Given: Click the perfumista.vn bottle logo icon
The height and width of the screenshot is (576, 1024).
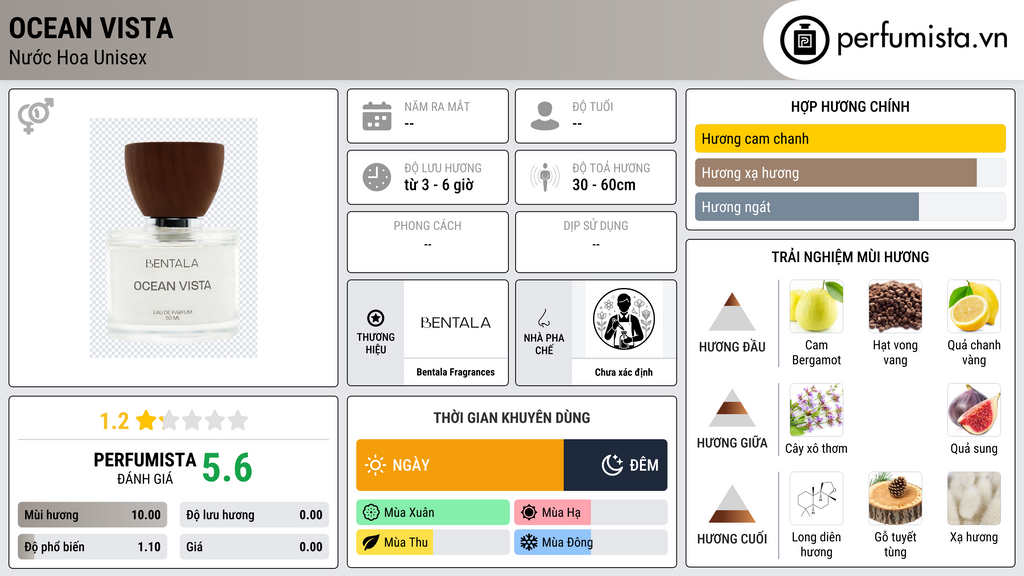Looking at the screenshot, I should 804,40.
